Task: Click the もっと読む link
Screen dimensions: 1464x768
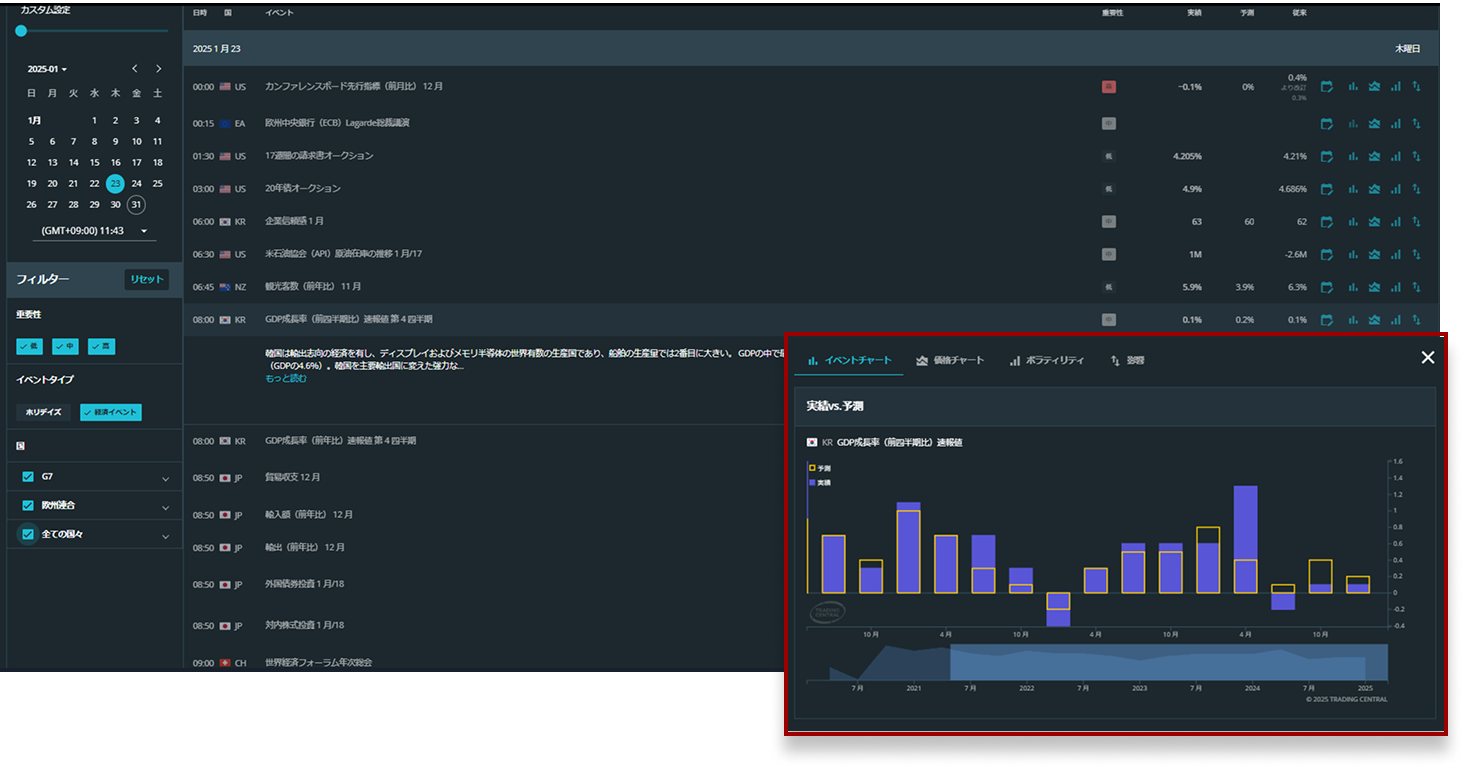Action: 286,379
